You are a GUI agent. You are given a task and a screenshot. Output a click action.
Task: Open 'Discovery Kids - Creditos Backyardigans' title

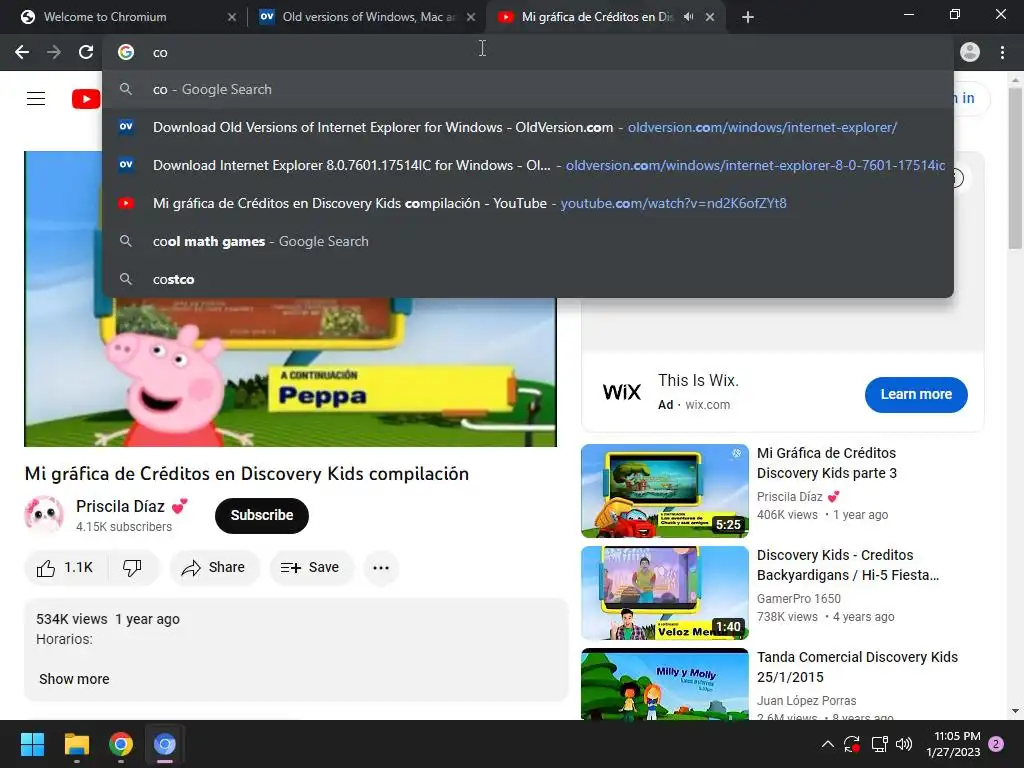(848, 565)
